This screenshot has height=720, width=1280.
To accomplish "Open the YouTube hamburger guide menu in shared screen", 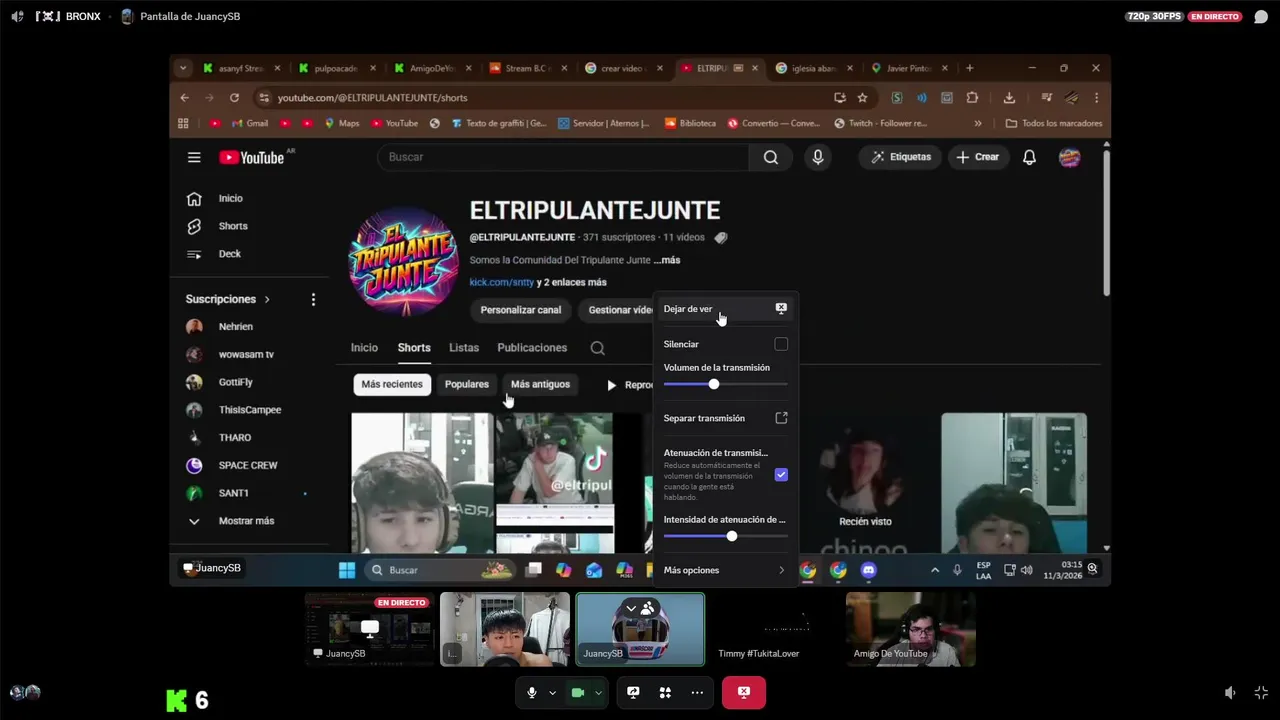I will [194, 157].
